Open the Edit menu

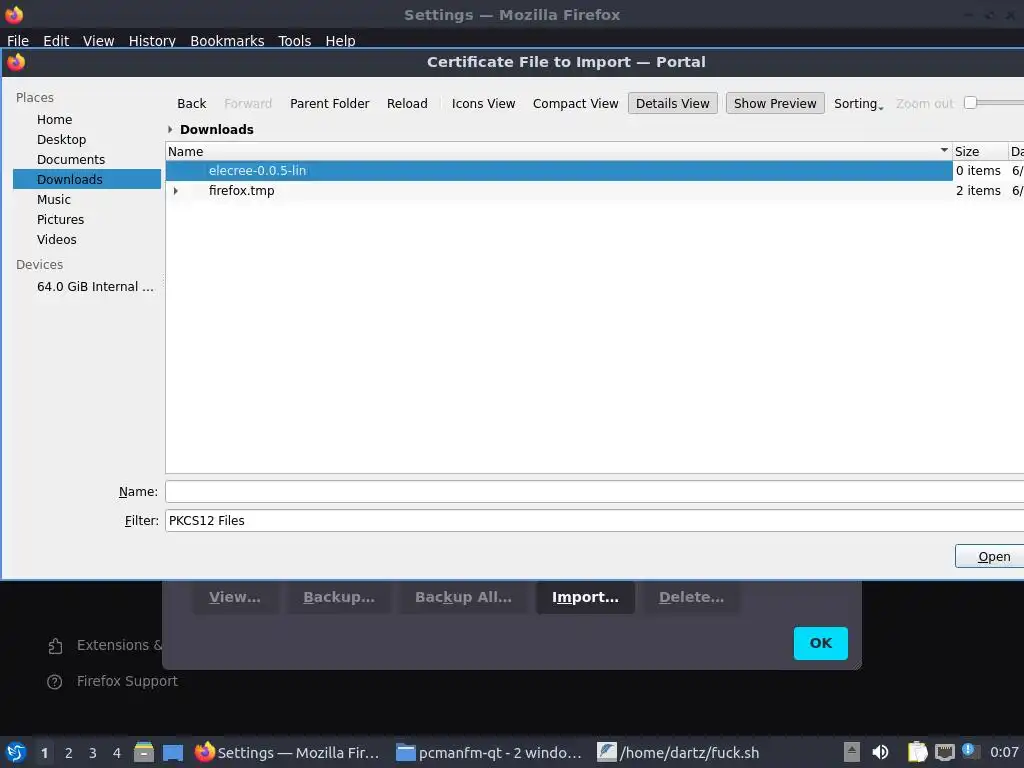tap(56, 40)
